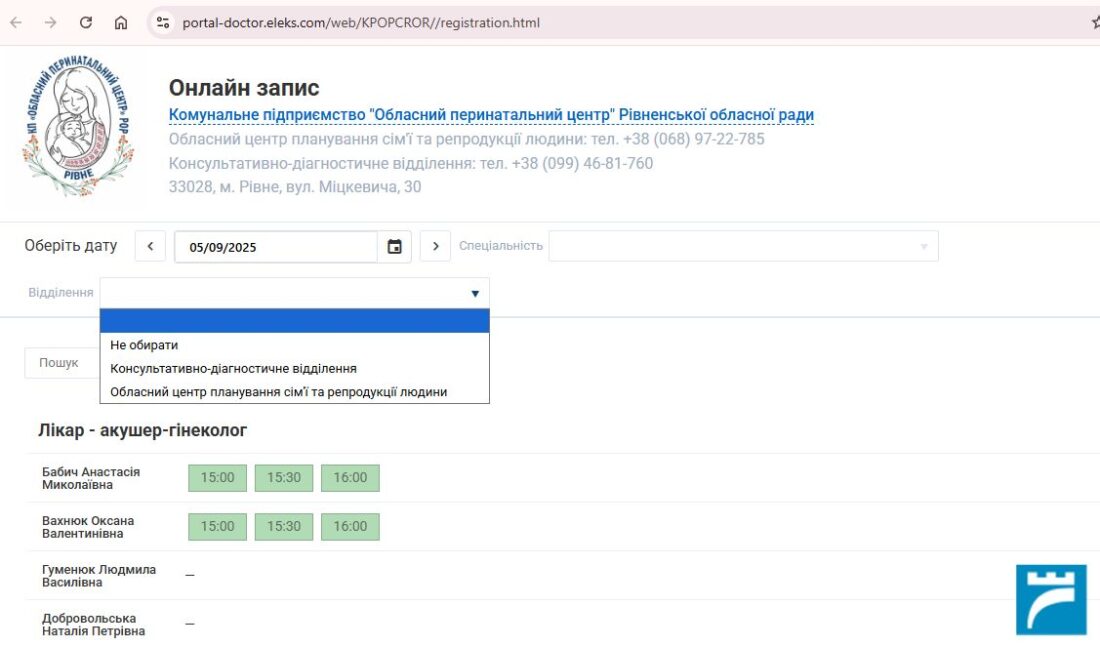This screenshot has width=1100, height=647.
Task: Go to next date
Action: click(435, 247)
